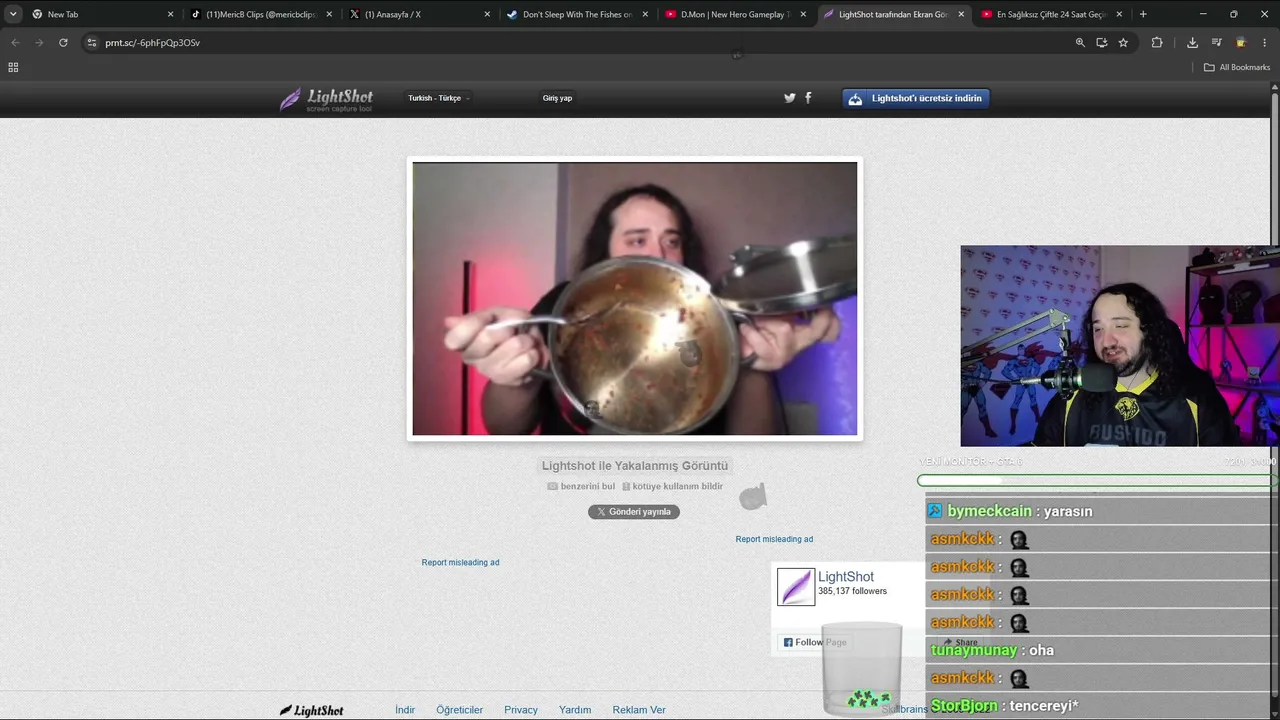Open the media controls icon in toolbar
This screenshot has width=1280, height=720.
pyautogui.click(x=1217, y=43)
